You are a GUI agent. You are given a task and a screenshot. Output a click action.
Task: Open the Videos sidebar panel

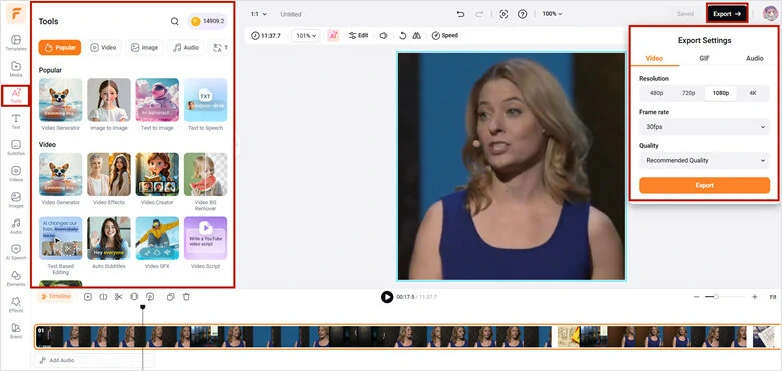(x=15, y=174)
